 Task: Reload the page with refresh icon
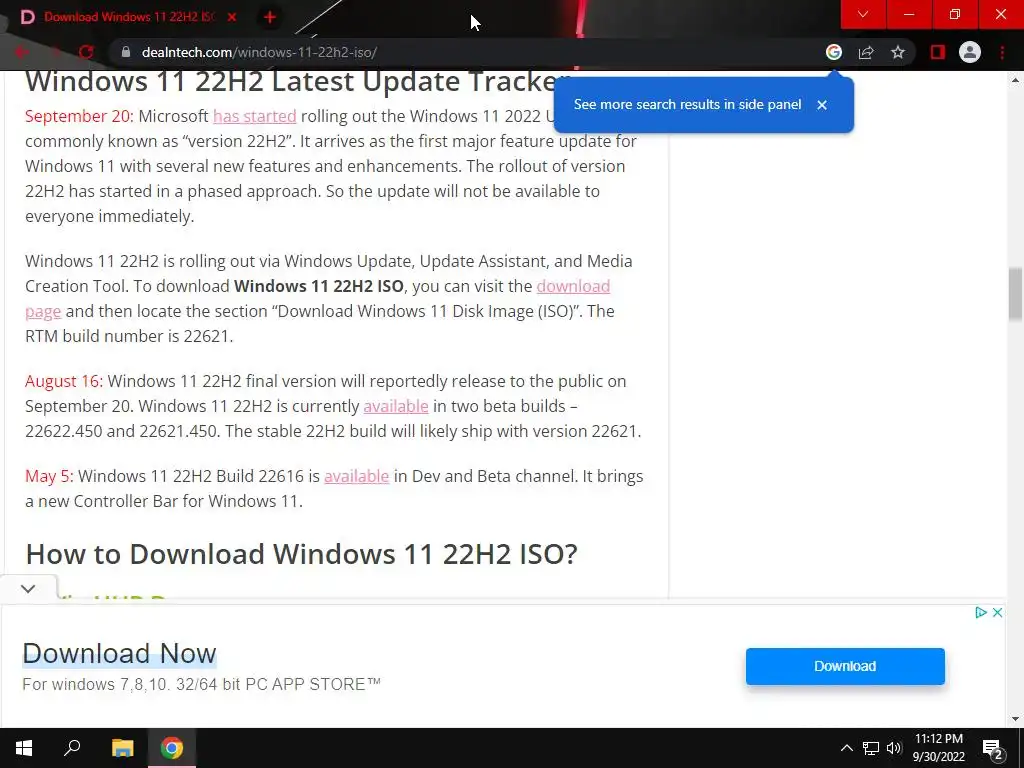pyautogui.click(x=86, y=52)
